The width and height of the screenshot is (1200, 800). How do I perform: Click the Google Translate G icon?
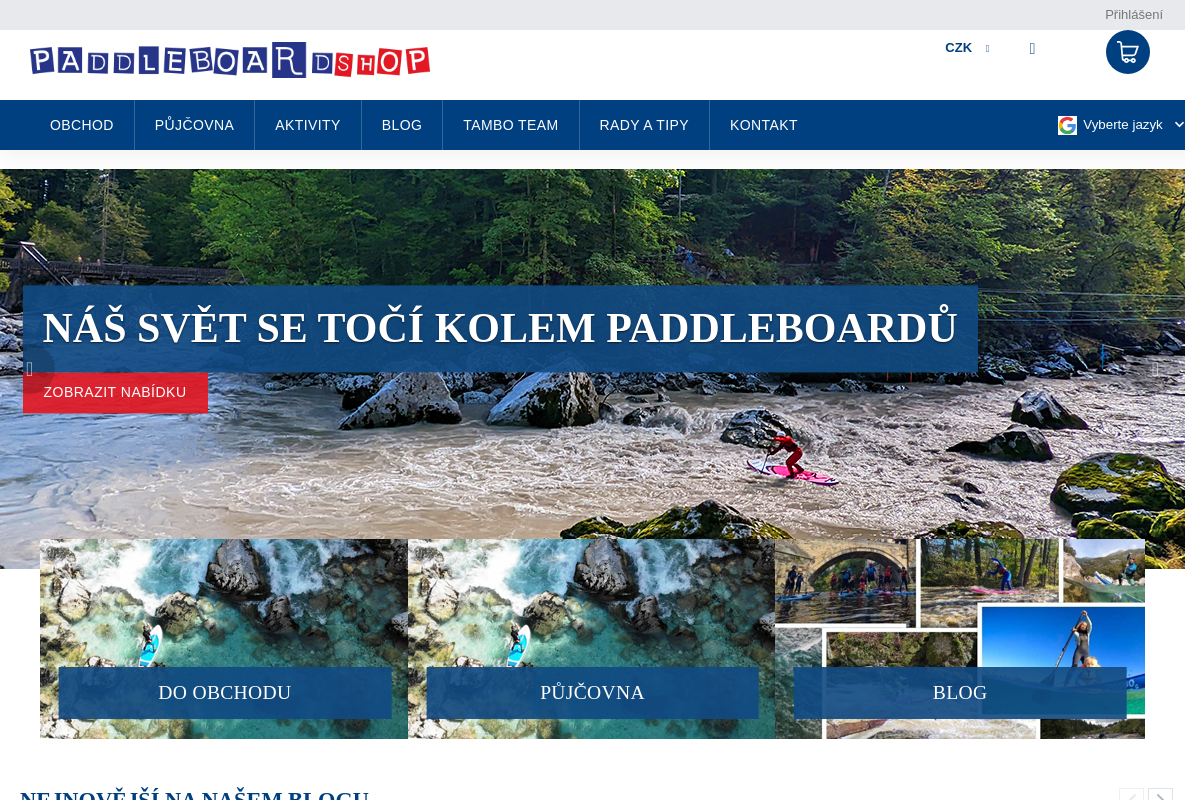[1067, 125]
